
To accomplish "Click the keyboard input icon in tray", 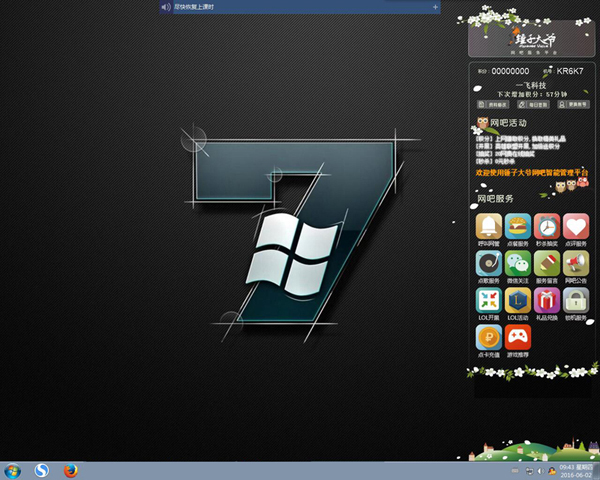I will pos(515,471).
